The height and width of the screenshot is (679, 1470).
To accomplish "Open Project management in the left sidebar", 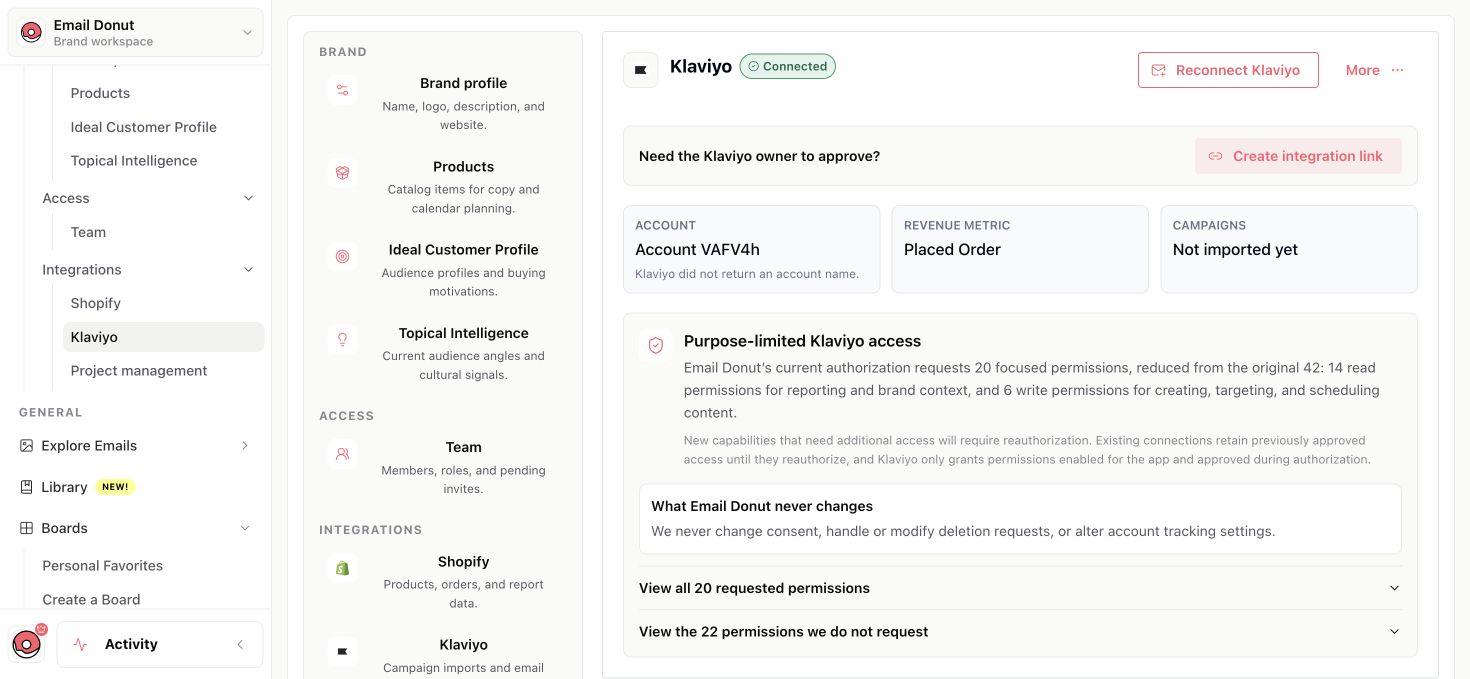I will pyautogui.click(x=139, y=371).
